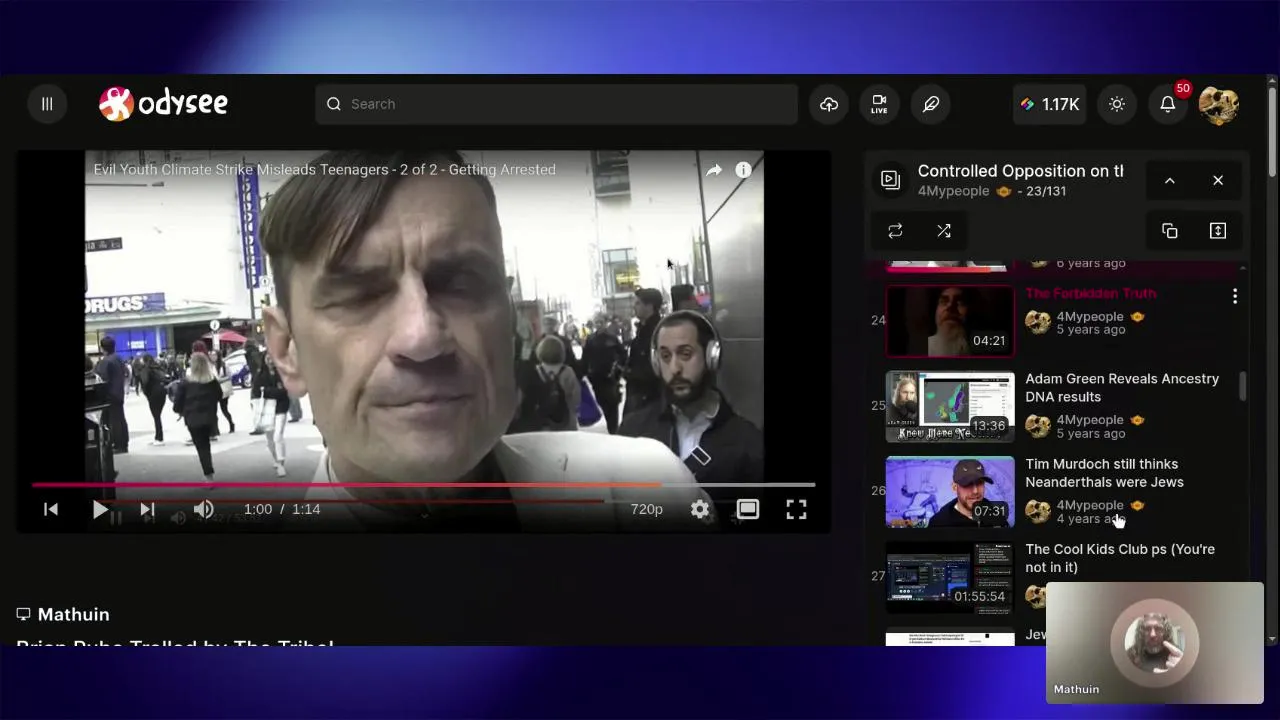
Task: Close the playlist panel
Action: 1218,181
